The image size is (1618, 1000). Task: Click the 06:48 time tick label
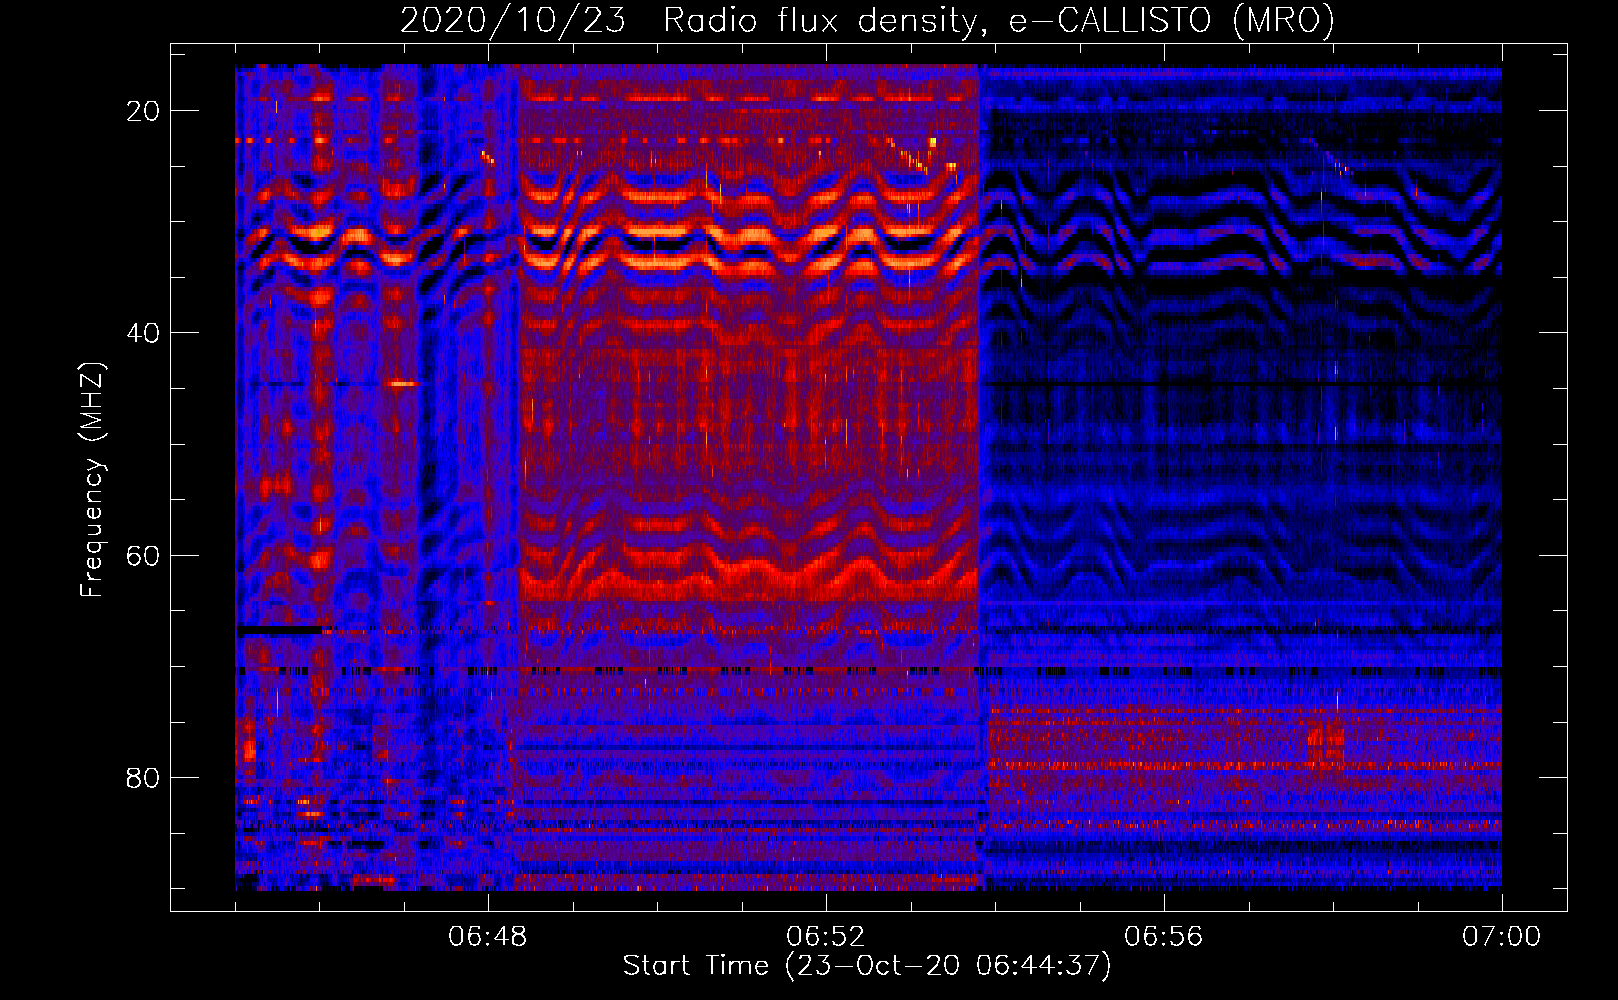pyautogui.click(x=488, y=937)
